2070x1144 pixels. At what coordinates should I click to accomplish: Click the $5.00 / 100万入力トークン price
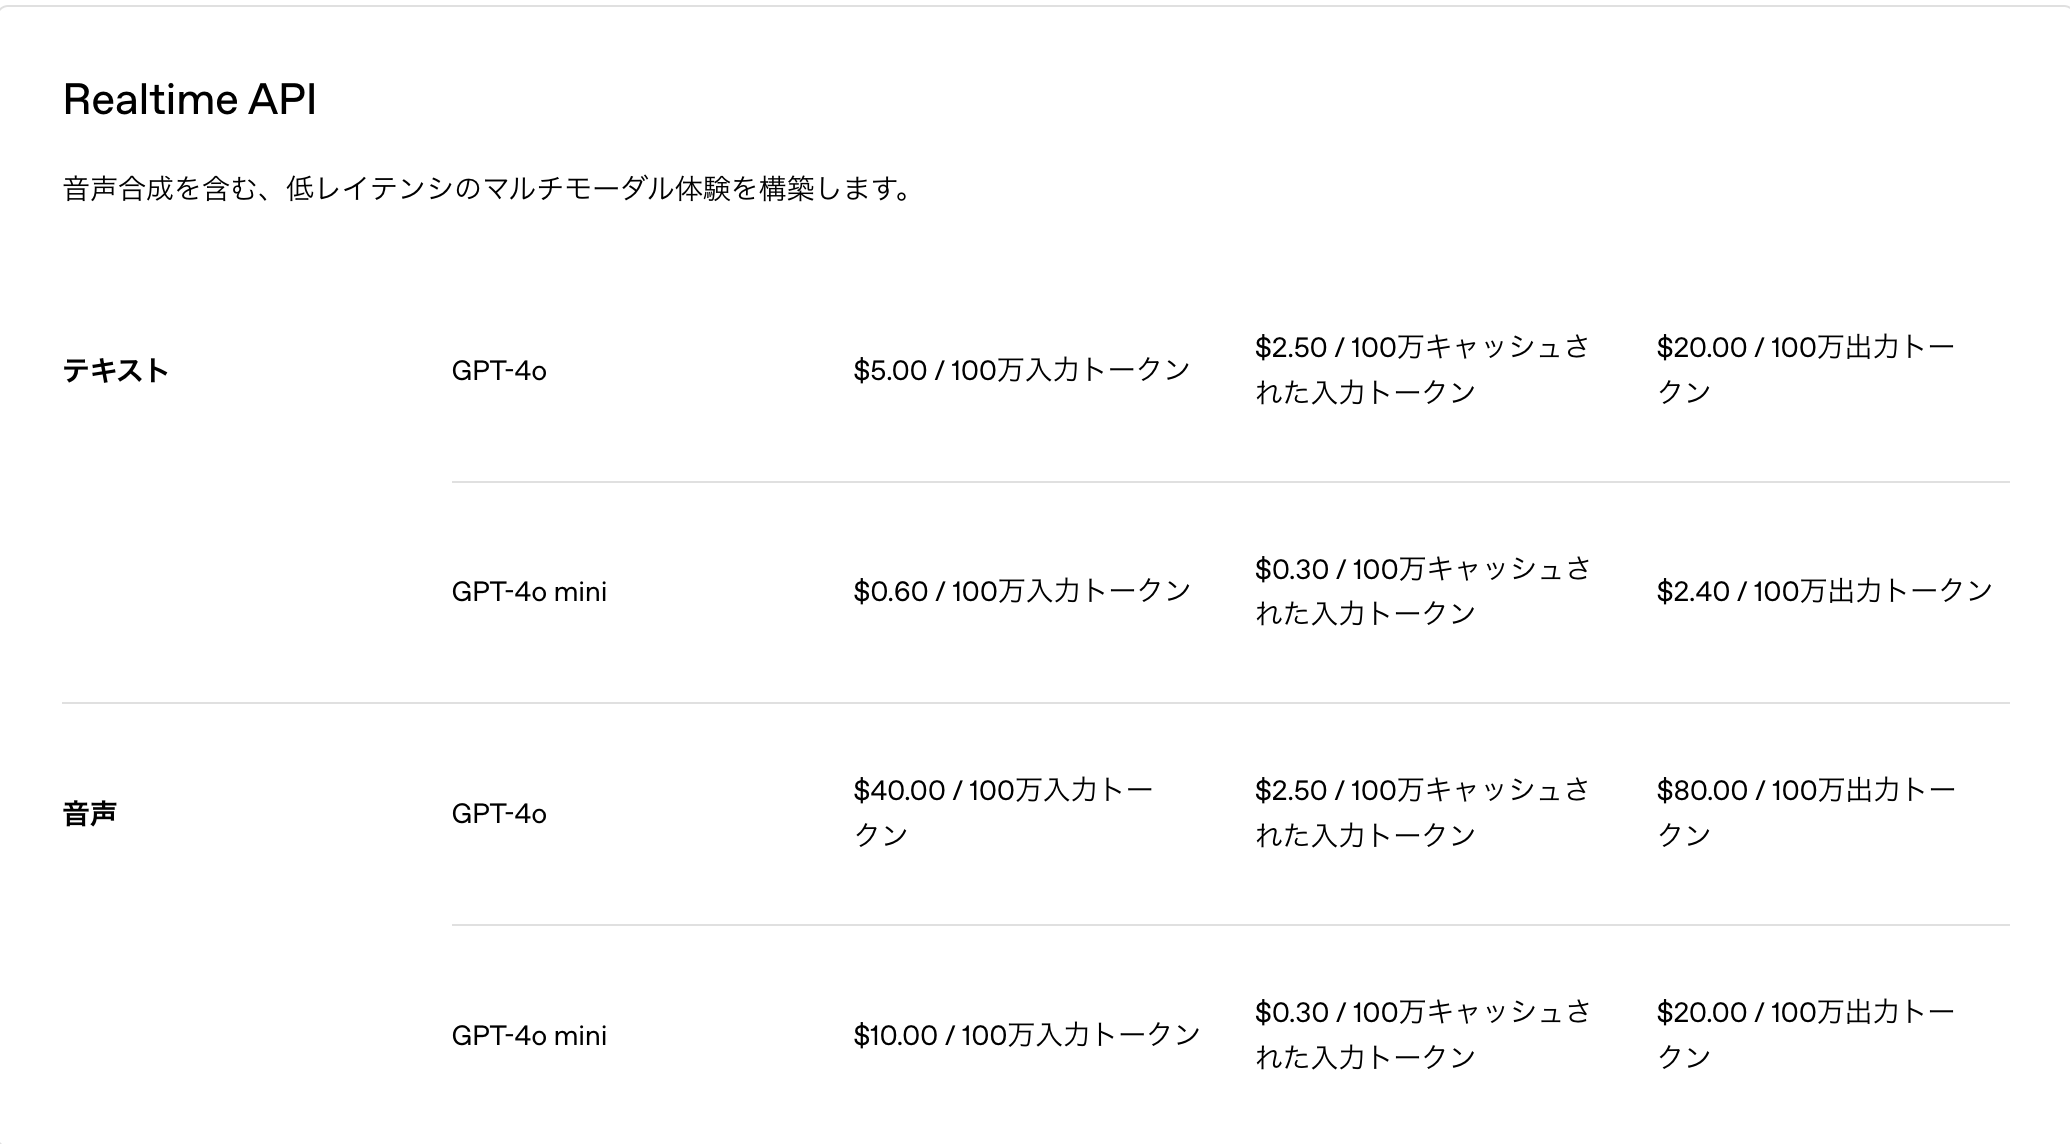coord(1021,370)
